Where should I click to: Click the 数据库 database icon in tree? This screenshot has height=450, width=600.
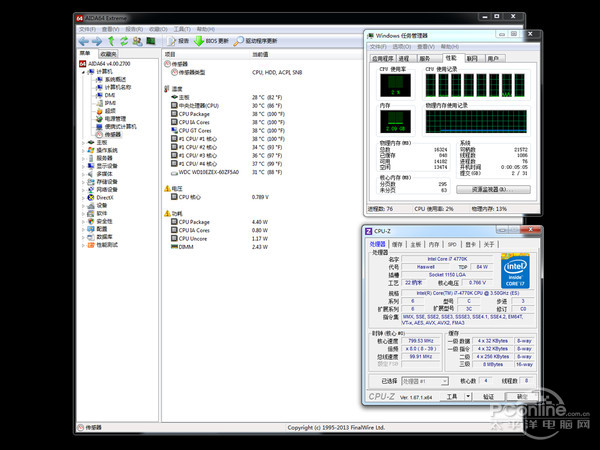tap(91, 237)
